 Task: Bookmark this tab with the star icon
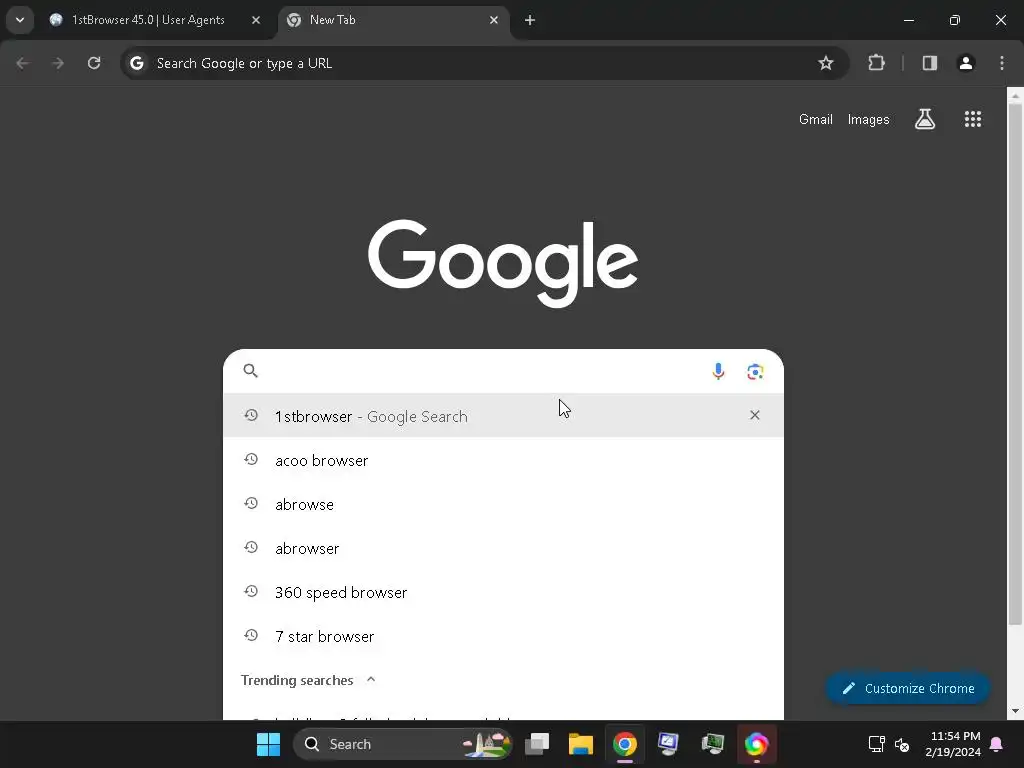click(x=825, y=63)
